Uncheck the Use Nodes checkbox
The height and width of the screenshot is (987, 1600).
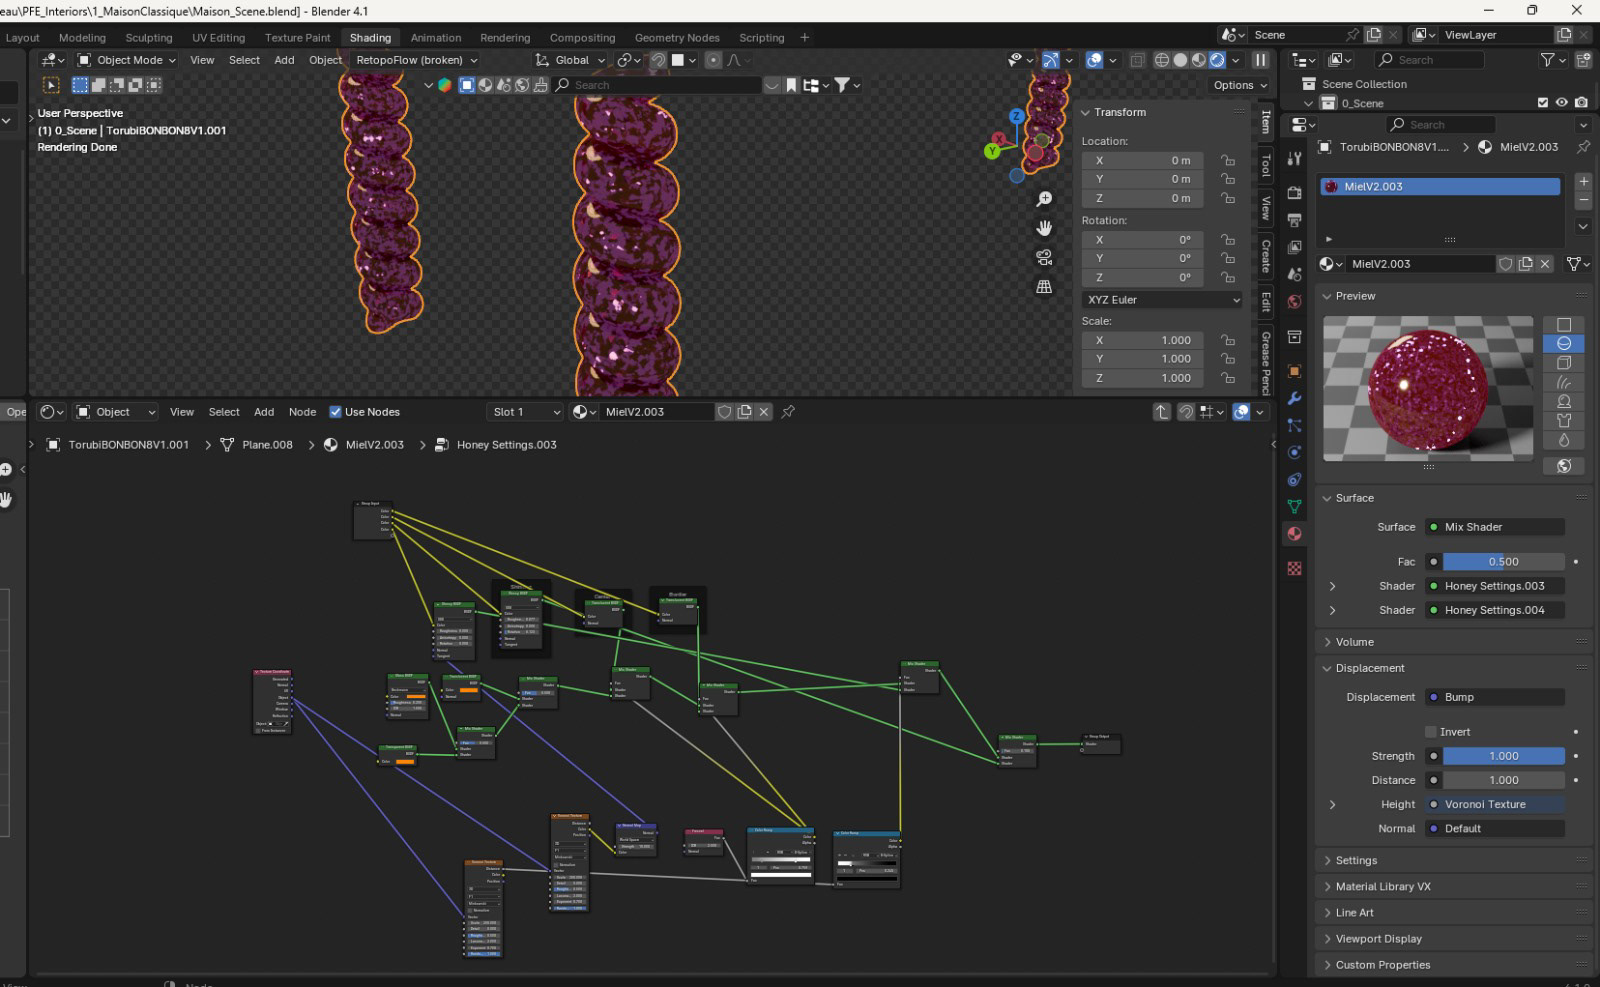pos(335,412)
